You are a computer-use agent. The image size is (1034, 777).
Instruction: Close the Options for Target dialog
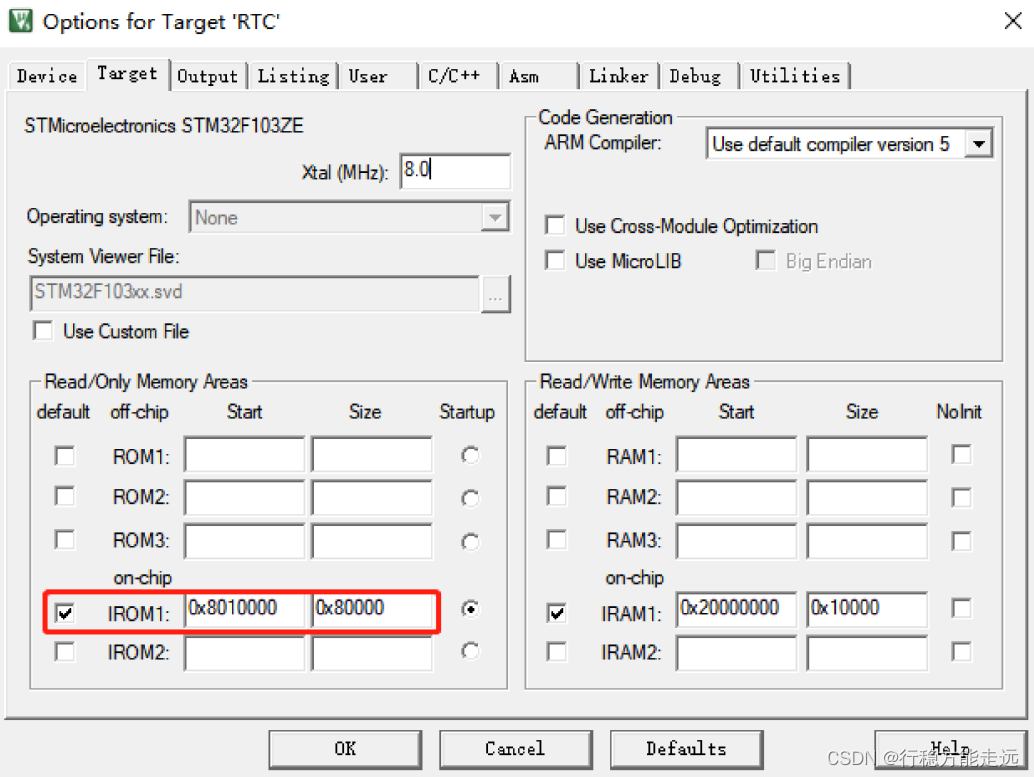[1013, 21]
